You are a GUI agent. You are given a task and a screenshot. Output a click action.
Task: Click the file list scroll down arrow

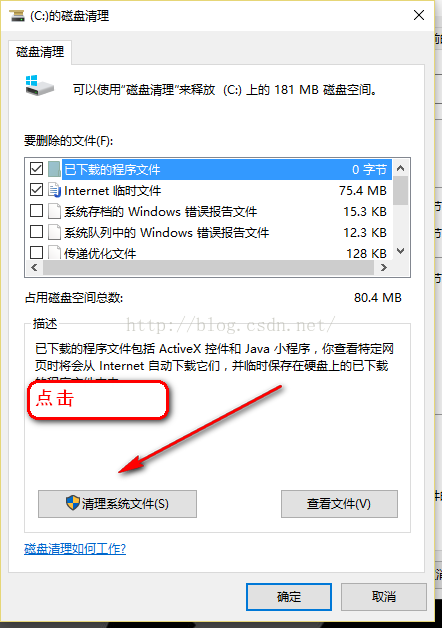coord(400,251)
